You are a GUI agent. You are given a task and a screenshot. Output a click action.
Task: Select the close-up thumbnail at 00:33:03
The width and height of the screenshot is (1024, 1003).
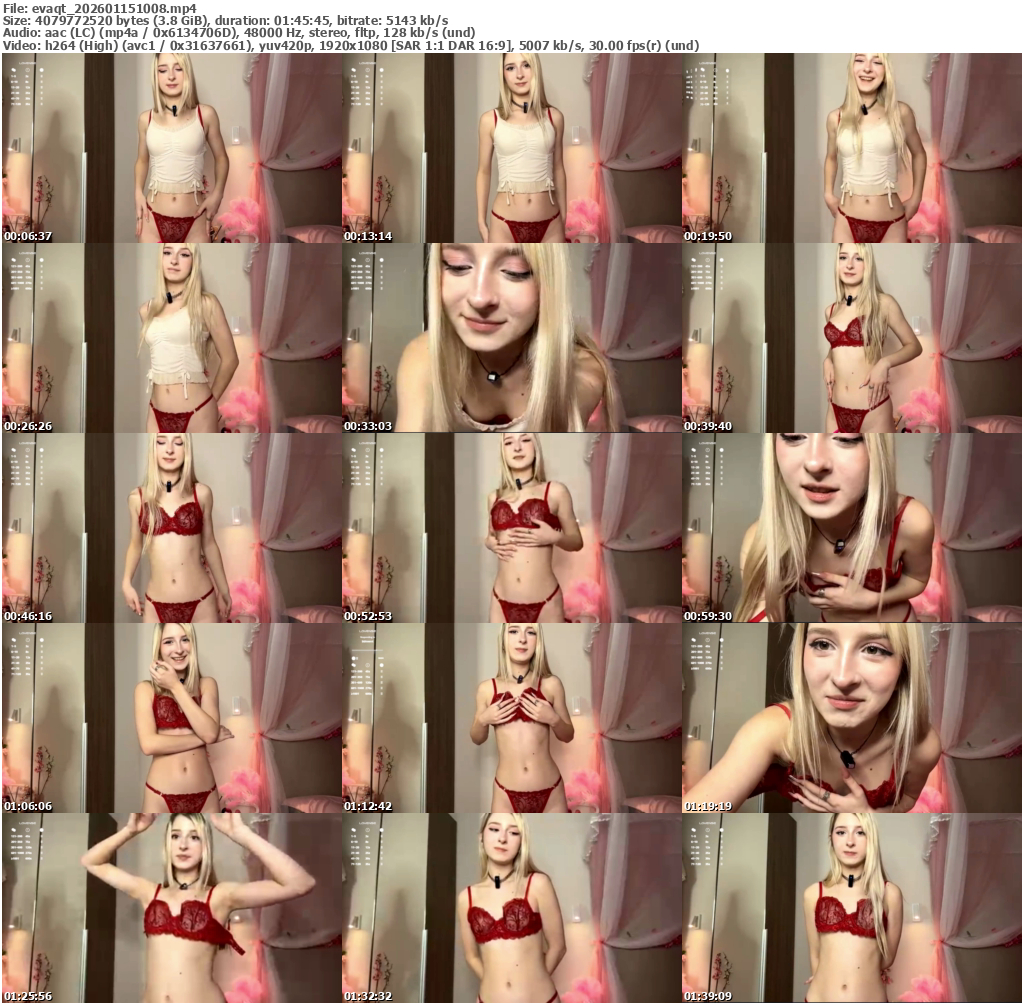click(x=512, y=338)
